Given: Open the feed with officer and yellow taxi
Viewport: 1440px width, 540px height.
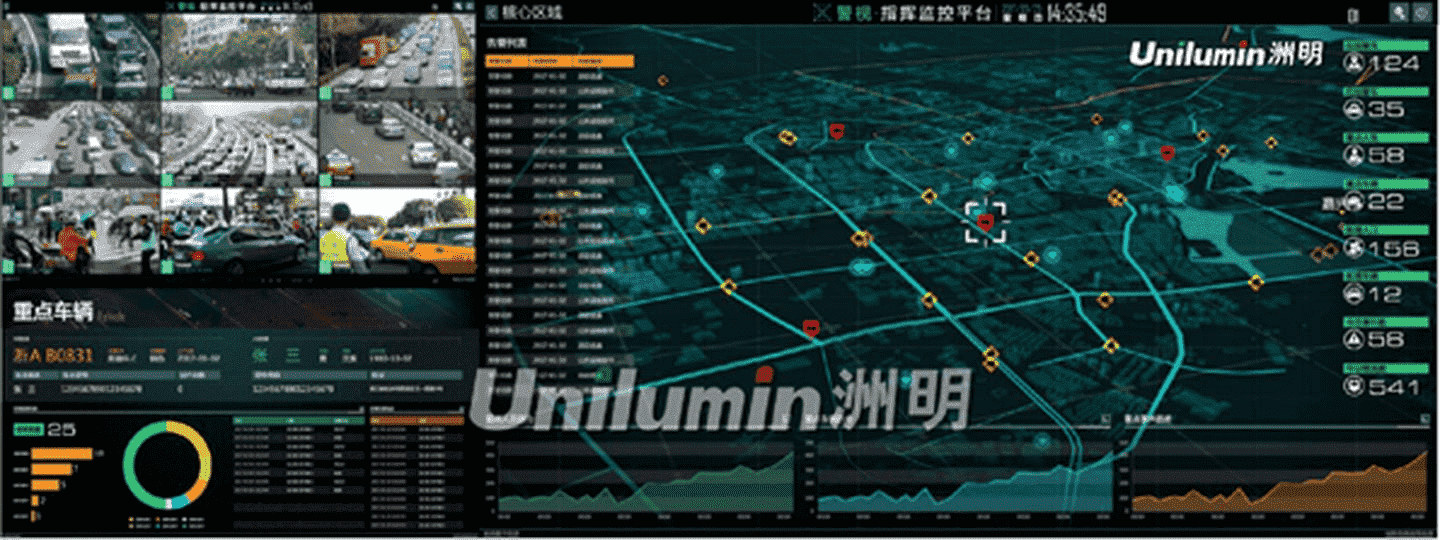Looking at the screenshot, I should click(x=396, y=230).
